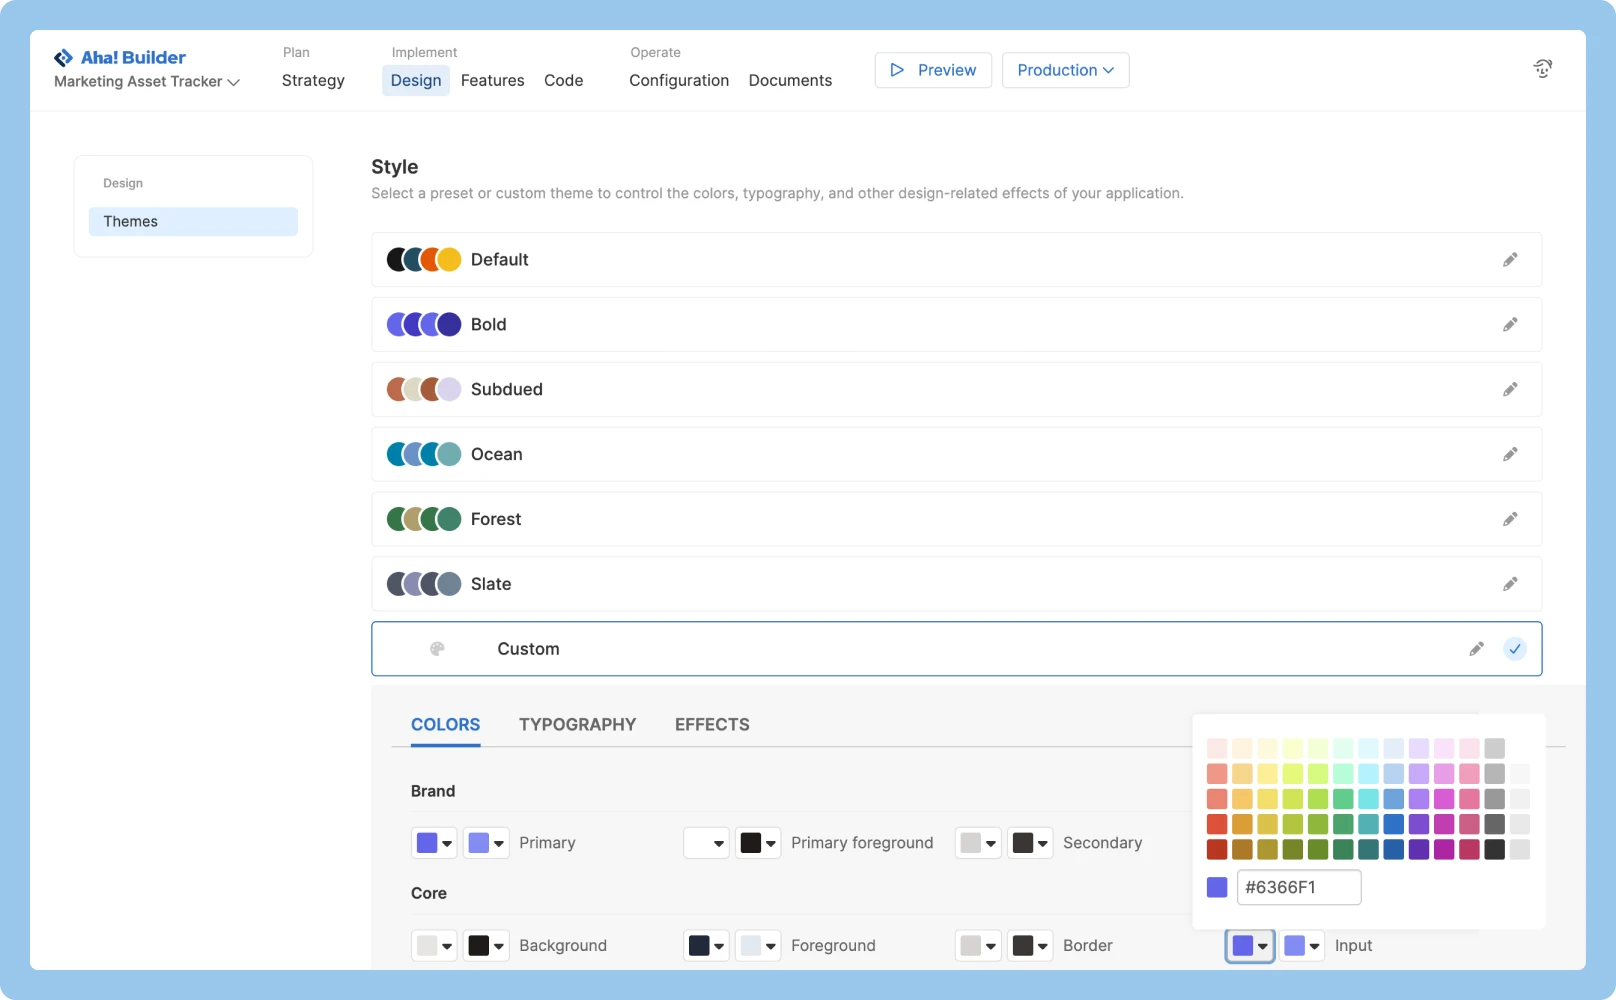
Task: Toggle the Custom theme selection checkmark
Action: pos(1515,648)
